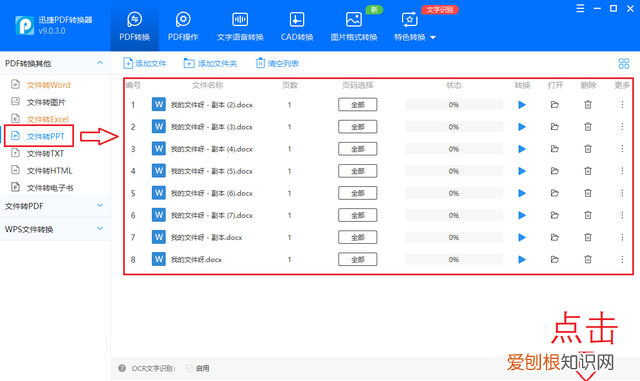
Task: Open more options for file number 3
Action: tap(622, 149)
